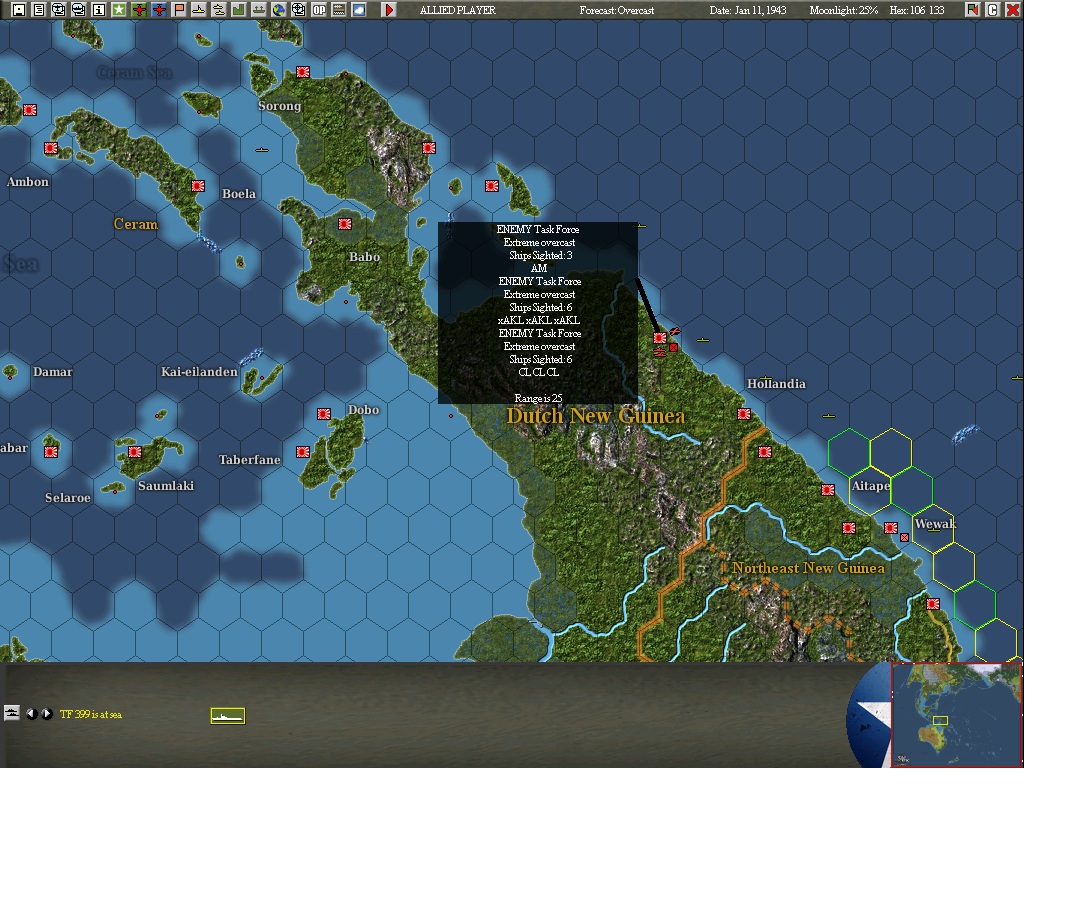This screenshot has width=1083, height=898.
Task: Click the info 'i' icon in the toolbar
Action: (x=99, y=10)
